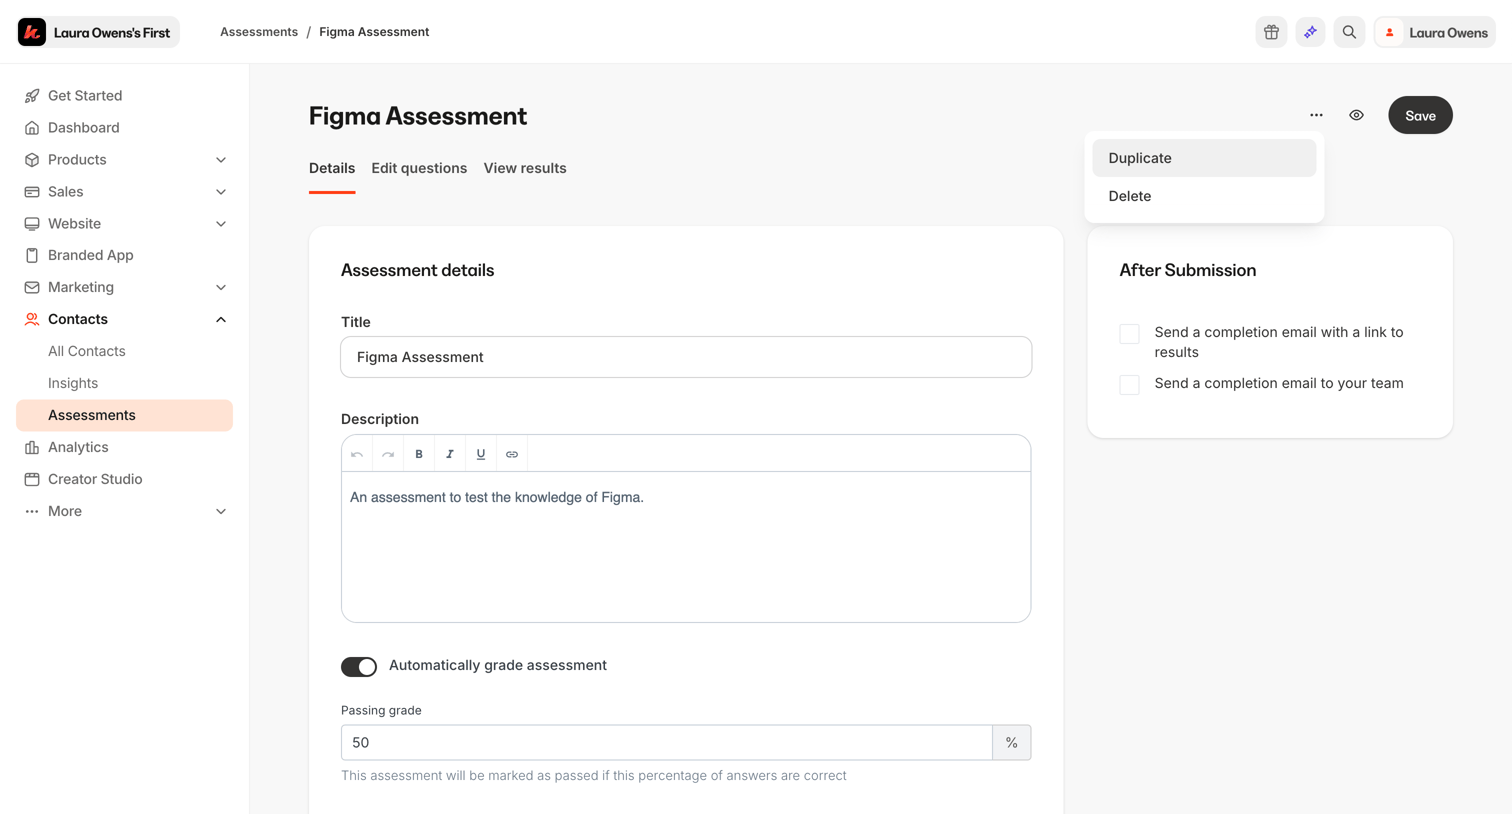Click the Website monitor icon

point(32,224)
